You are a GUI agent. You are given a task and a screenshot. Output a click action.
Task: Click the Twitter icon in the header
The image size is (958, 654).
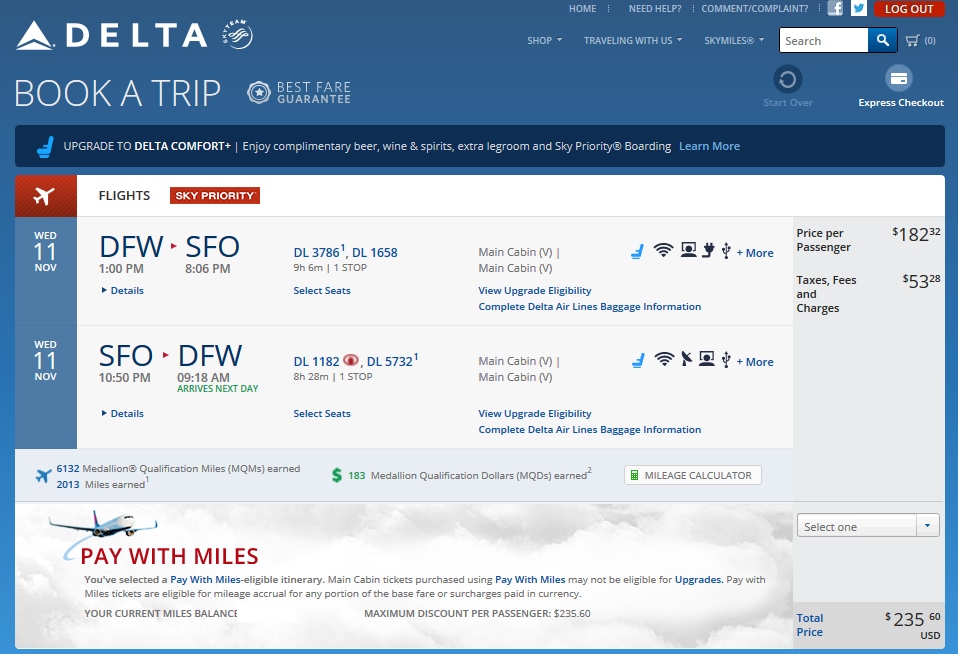point(859,9)
